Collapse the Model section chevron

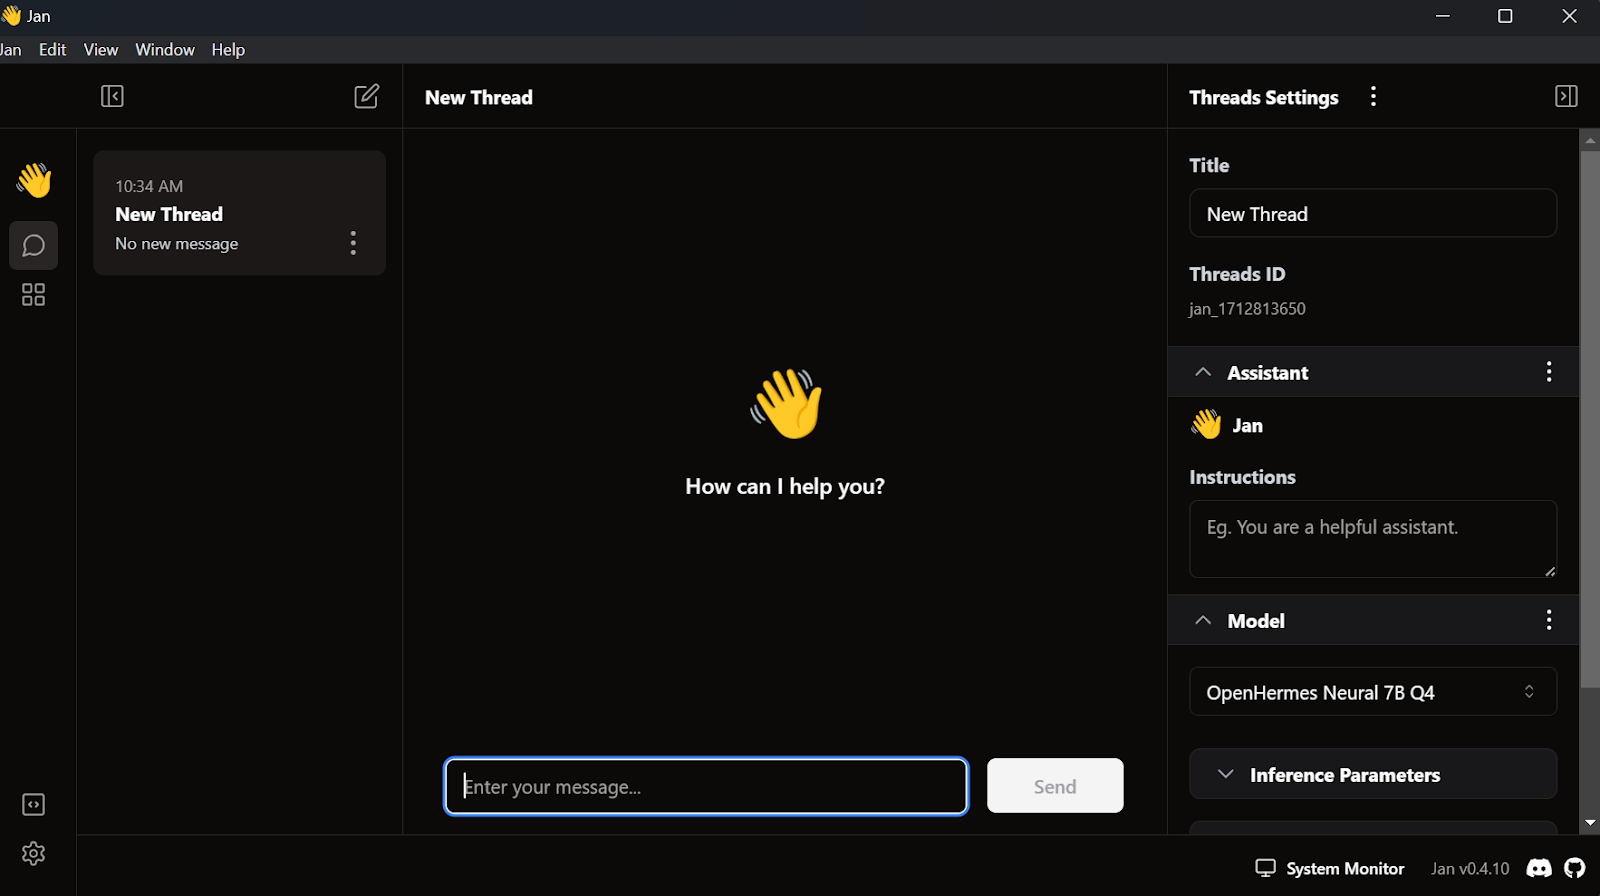[x=1203, y=620]
